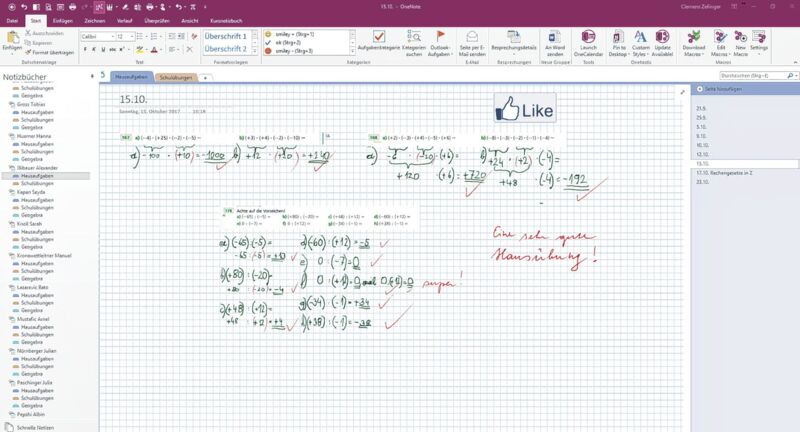
Task: Click An Word senden icon
Action: pos(554,43)
